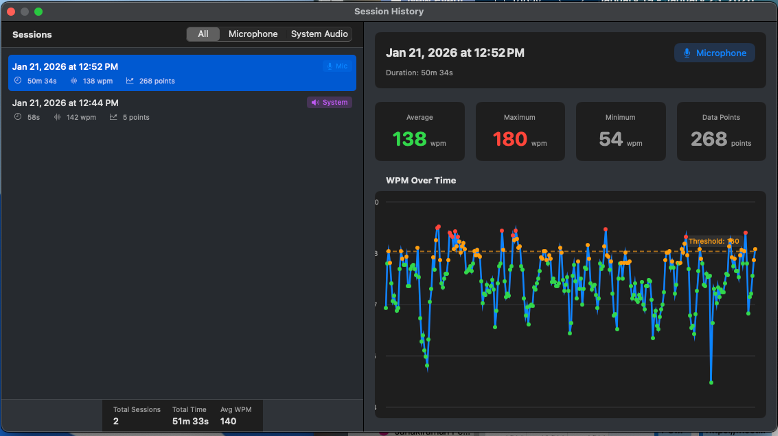The height and width of the screenshot is (436, 778).
Task: Click the waveform icon beside 138 wpm
Action: pos(74,80)
